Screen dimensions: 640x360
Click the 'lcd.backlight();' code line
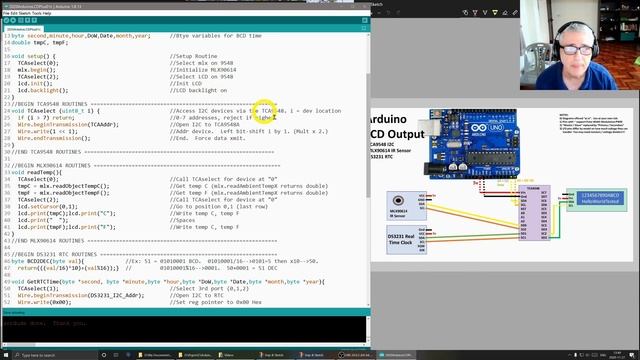(x=43, y=91)
